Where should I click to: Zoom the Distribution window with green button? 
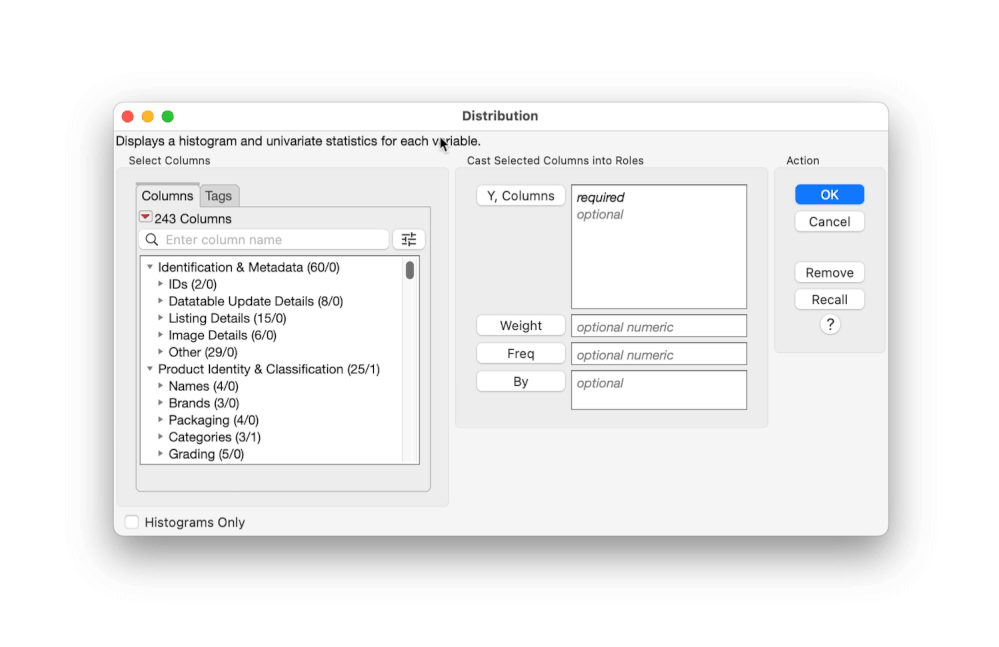coord(168,116)
